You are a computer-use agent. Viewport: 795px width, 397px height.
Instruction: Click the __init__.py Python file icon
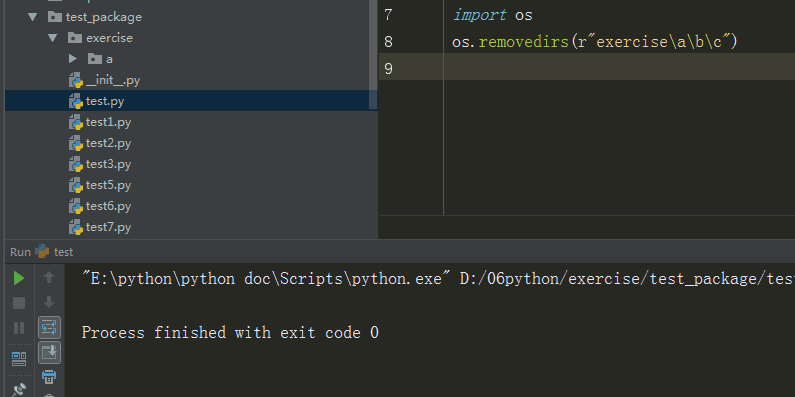[76, 81]
